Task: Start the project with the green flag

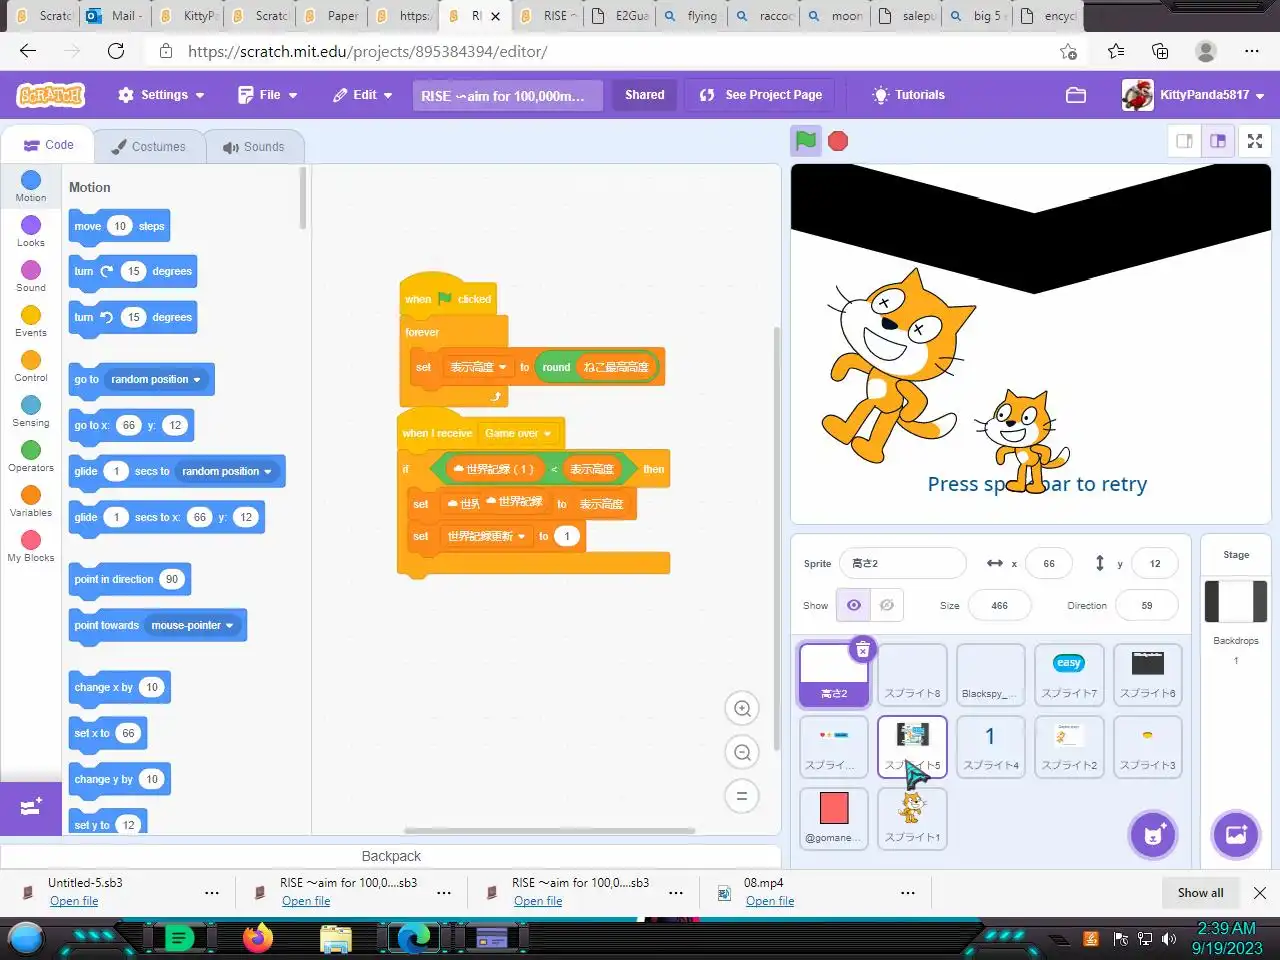Action: coord(806,141)
